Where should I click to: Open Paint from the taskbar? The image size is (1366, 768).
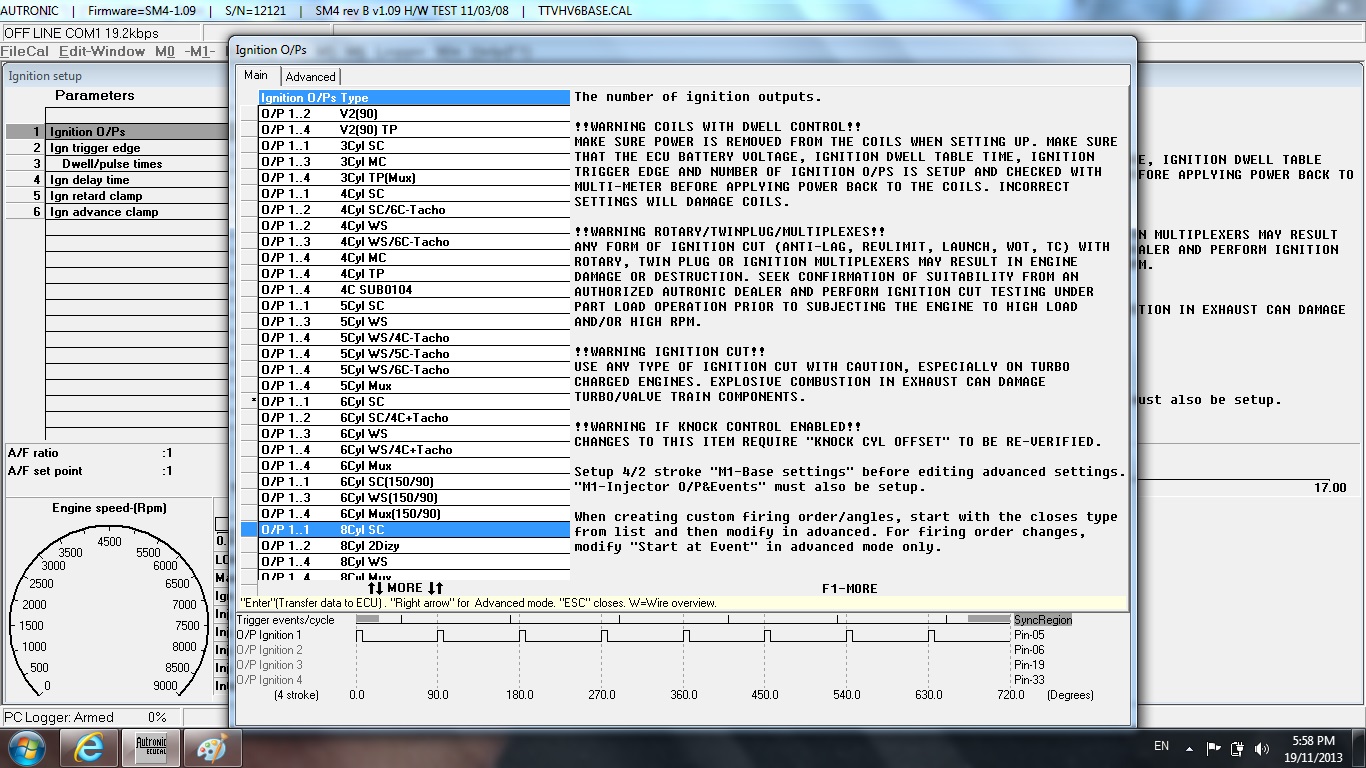(x=212, y=748)
